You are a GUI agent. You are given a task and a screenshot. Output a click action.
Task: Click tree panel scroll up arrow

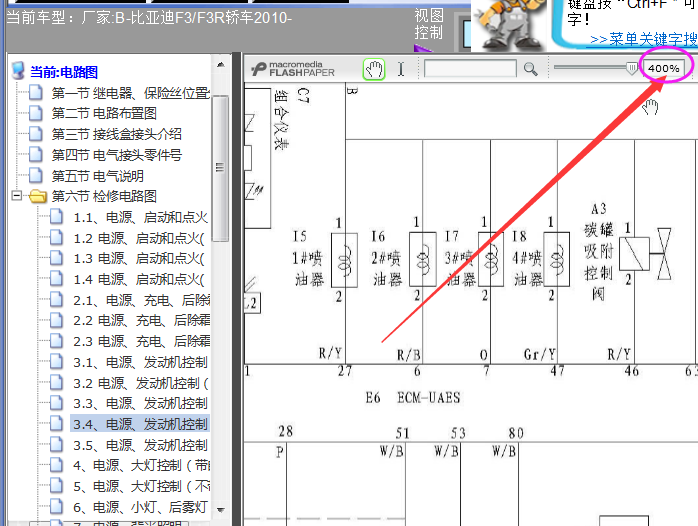[x=220, y=65]
